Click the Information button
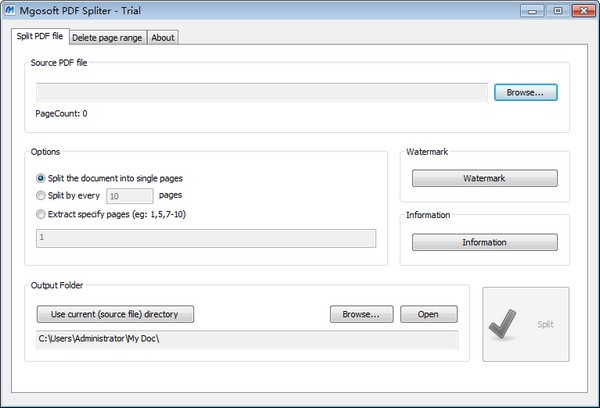This screenshot has height=408, width=600. tap(484, 242)
